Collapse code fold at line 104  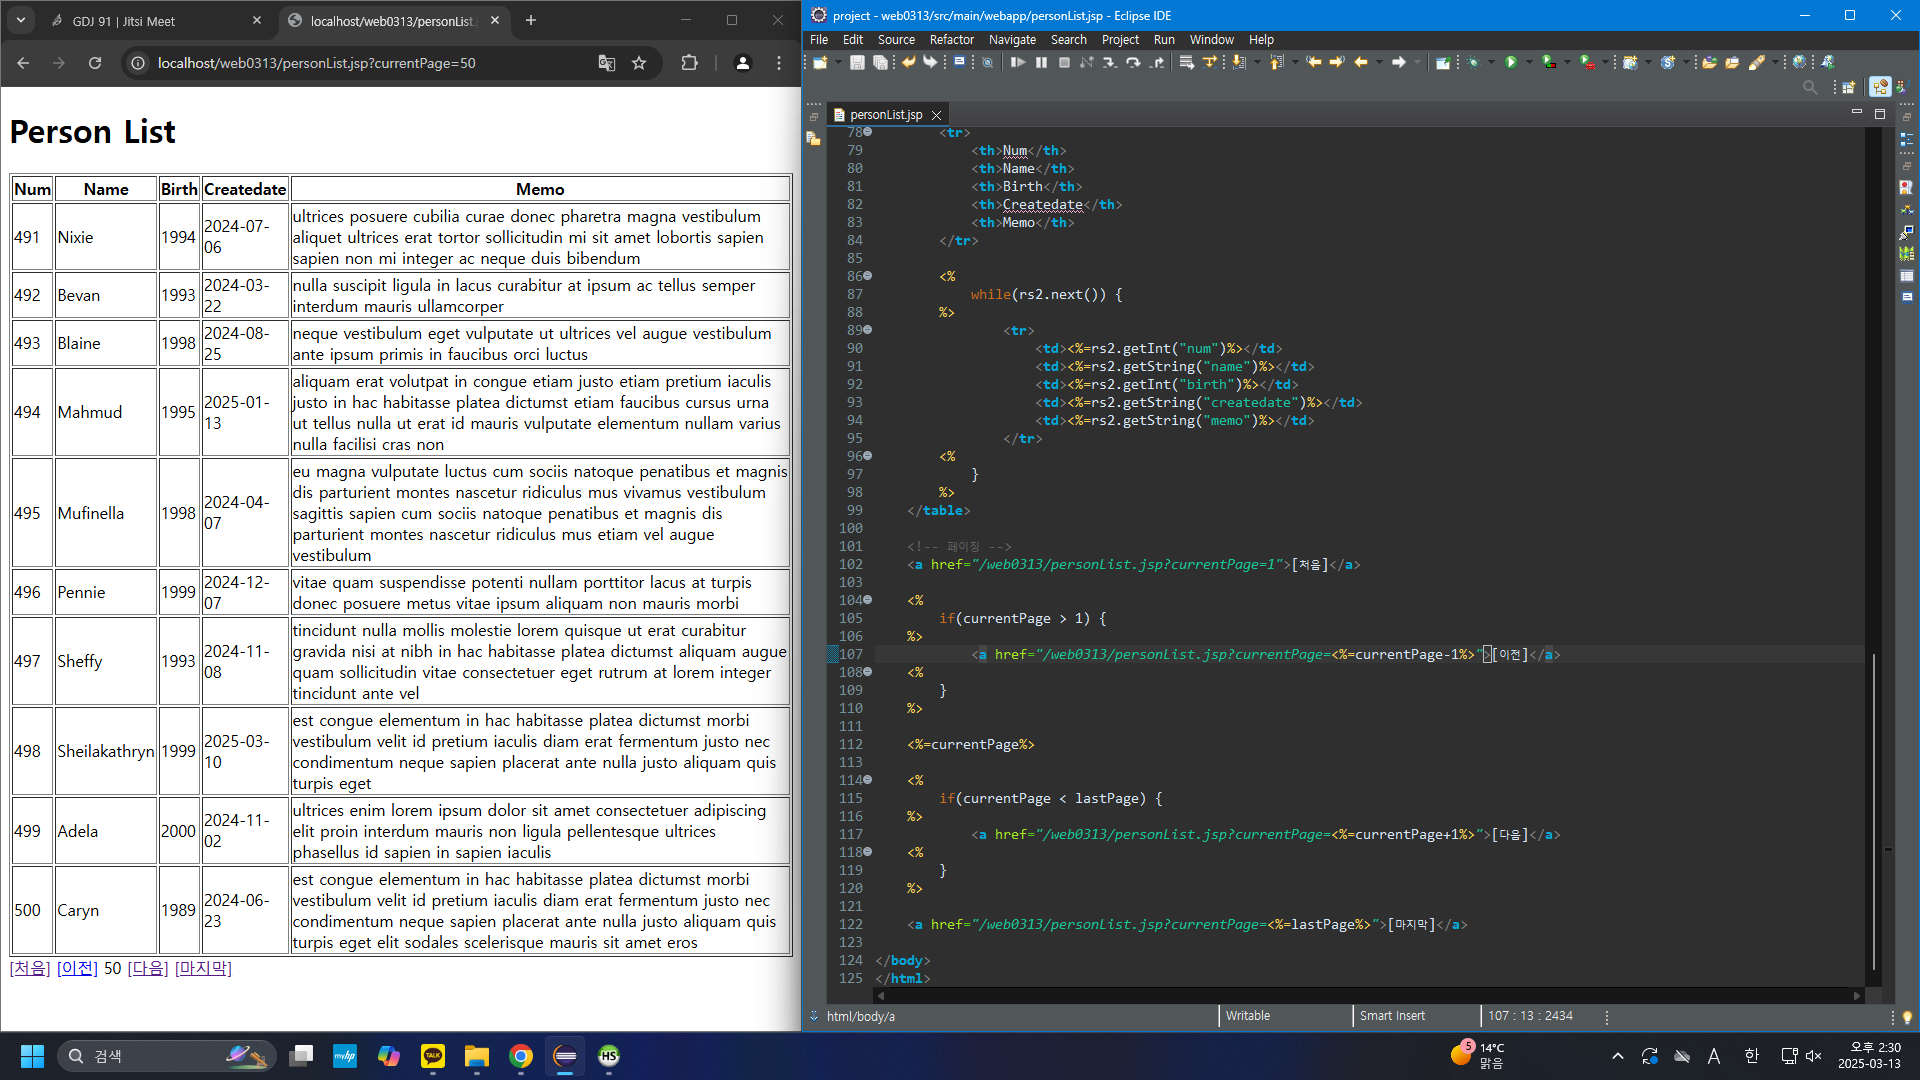pos(868,600)
